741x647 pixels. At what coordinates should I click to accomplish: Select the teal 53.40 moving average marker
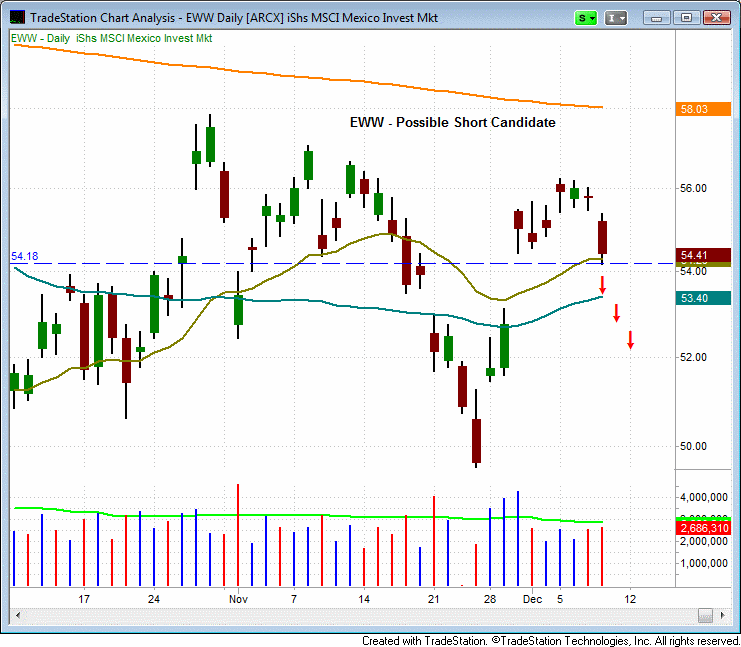click(x=694, y=298)
